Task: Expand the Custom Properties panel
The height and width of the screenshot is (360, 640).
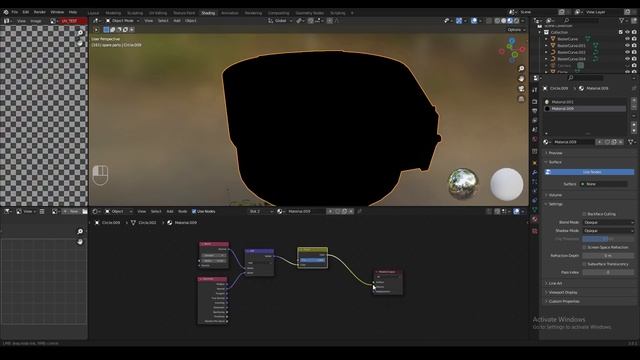Action: [564, 301]
